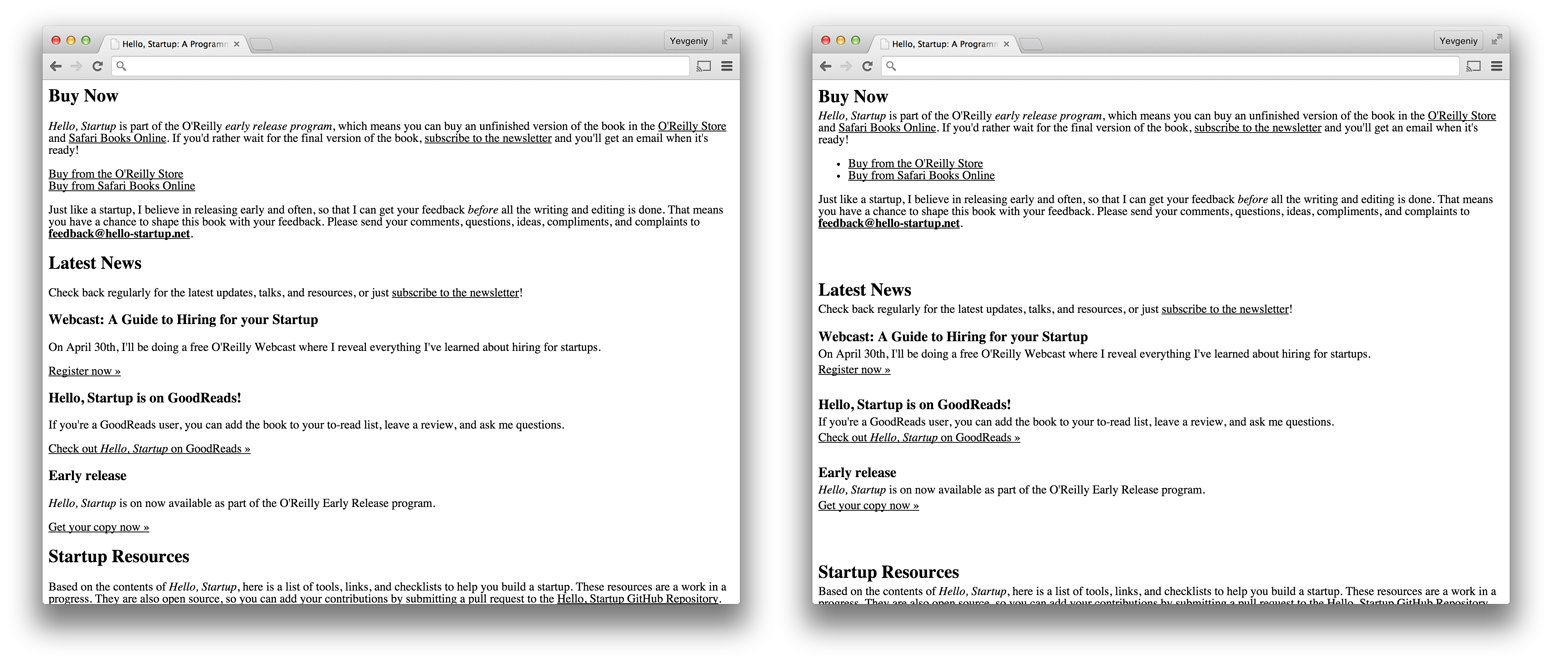Image resolution: width=1565 pixels, height=663 pixels.
Task: Click feedback@hello-startup.net in left window
Action: click(x=119, y=234)
